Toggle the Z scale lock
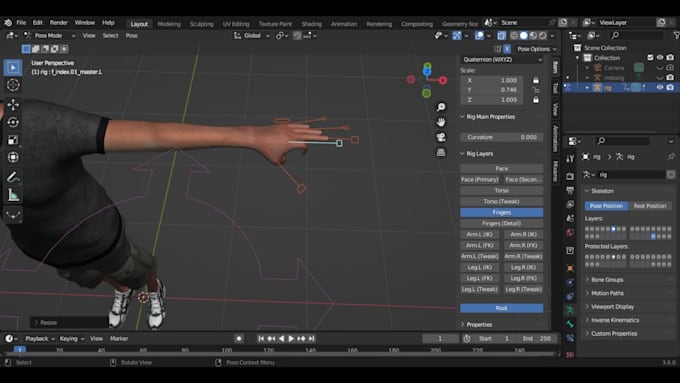Screen dimensions: 680x383 click(536, 100)
